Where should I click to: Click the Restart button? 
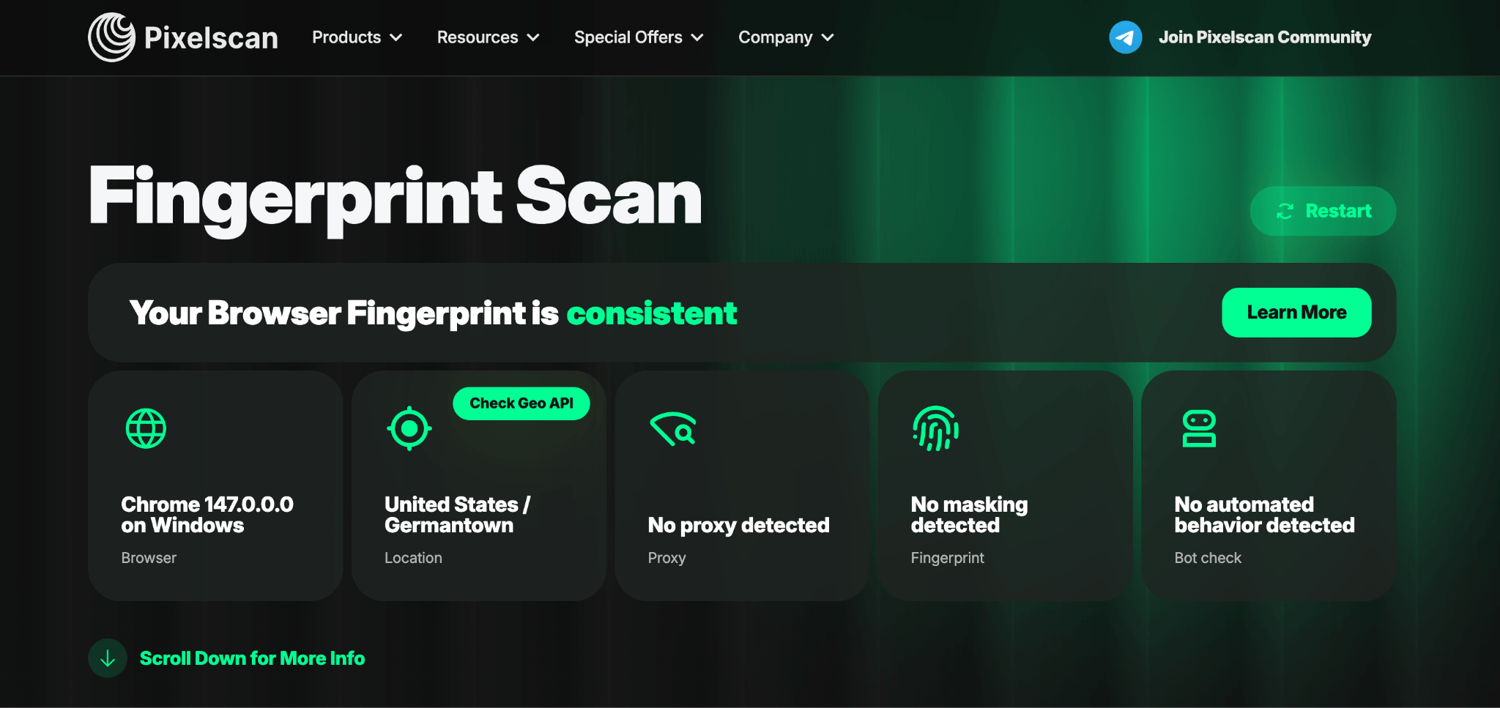coord(1323,211)
